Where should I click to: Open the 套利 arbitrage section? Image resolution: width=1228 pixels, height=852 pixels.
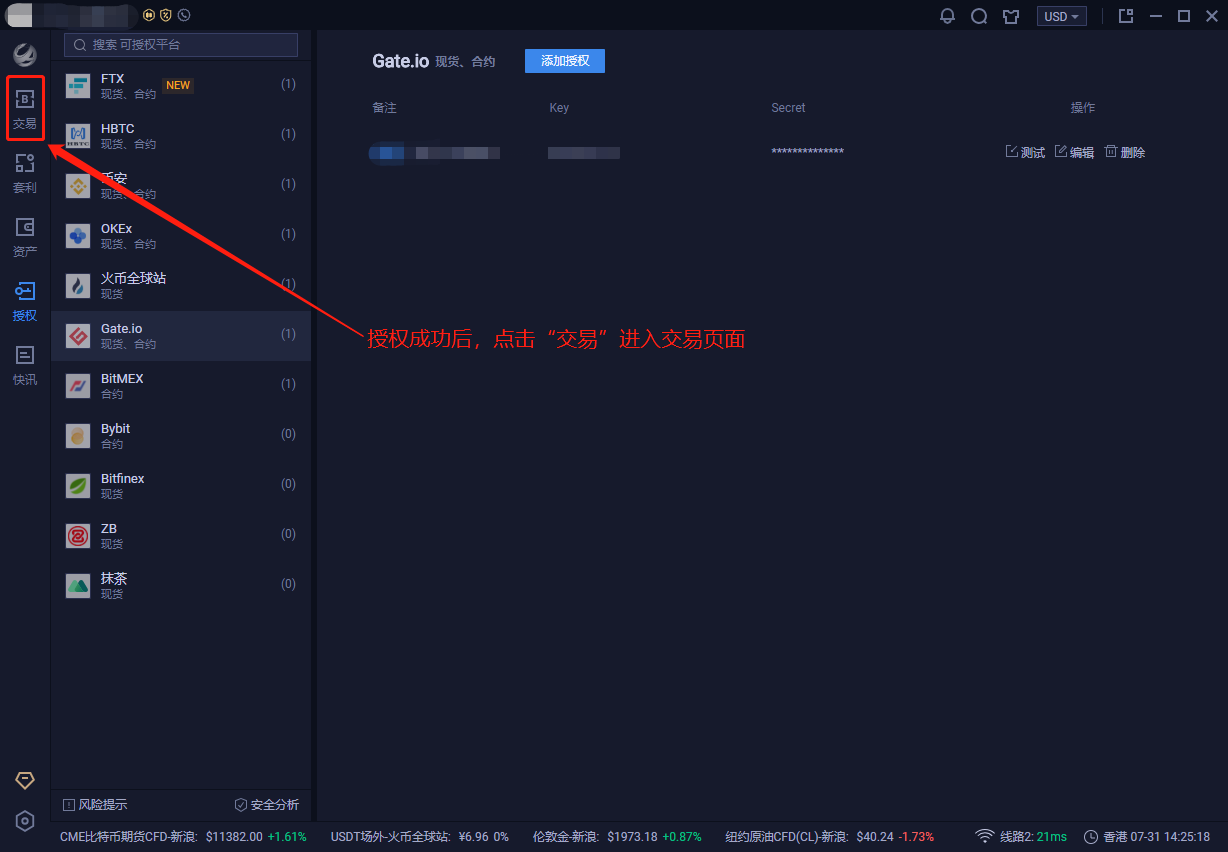click(25, 173)
